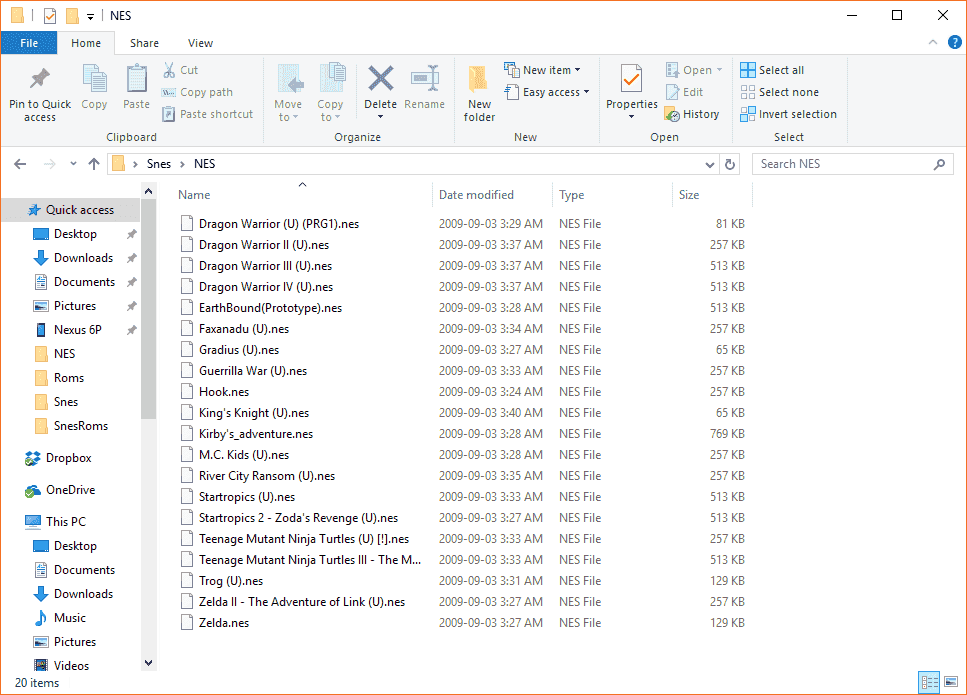Click navigation pane scrollbar up arrow
Viewport: 967px width, 695px height.
click(x=149, y=192)
